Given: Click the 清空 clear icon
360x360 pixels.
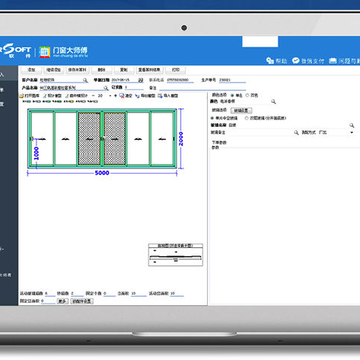Looking at the screenshot, I should click(121, 96).
